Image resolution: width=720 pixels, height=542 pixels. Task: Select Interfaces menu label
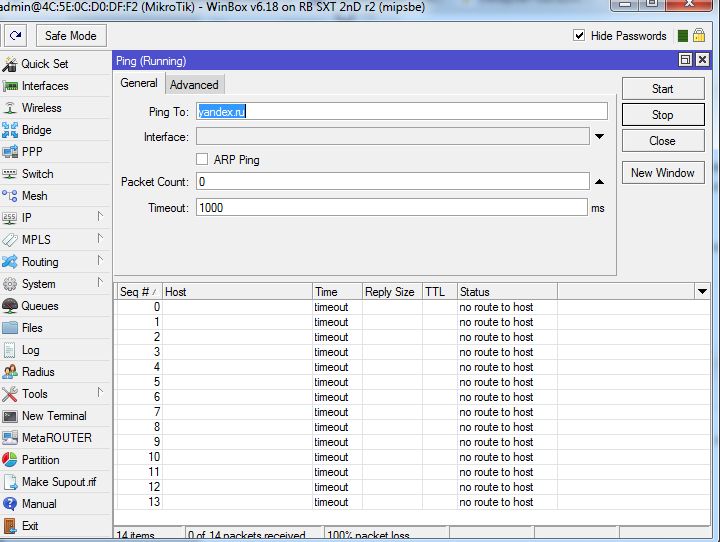[x=45, y=86]
